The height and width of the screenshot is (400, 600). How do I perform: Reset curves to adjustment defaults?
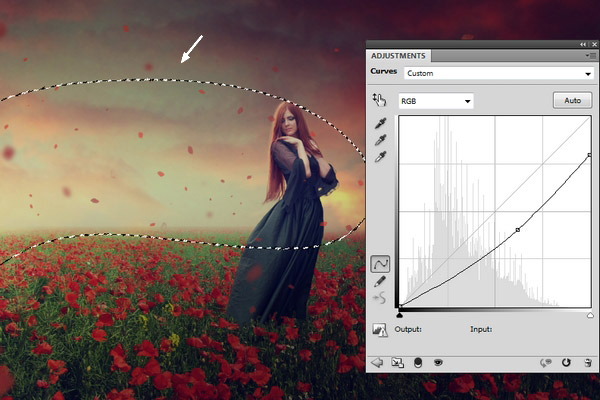click(x=567, y=363)
